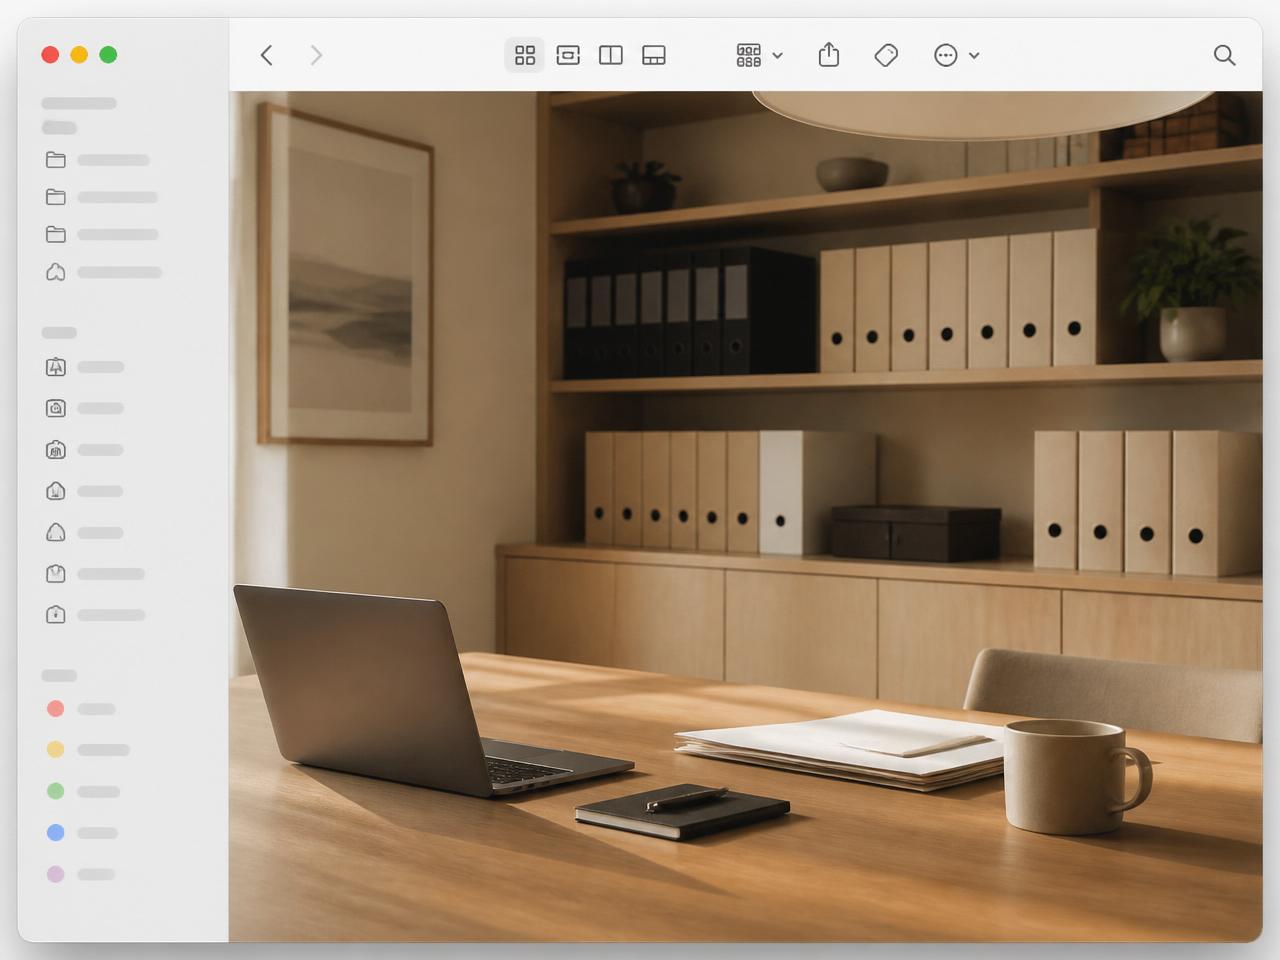Go back with the left chevron
This screenshot has width=1280, height=960.
266,55
